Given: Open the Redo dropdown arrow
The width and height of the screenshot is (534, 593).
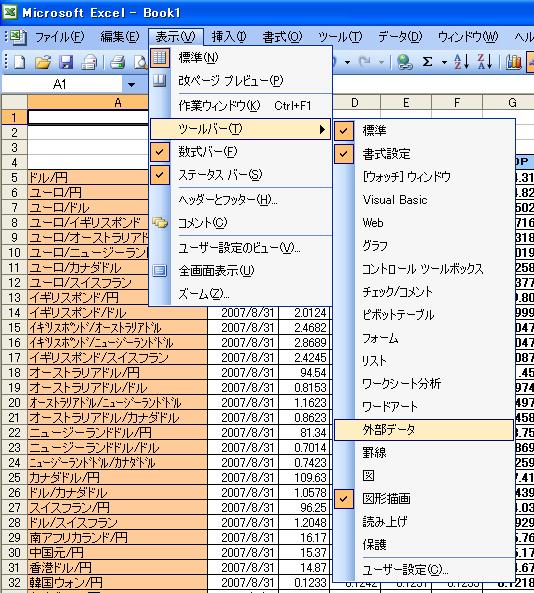Looking at the screenshot, I should pyautogui.click(x=381, y=62).
